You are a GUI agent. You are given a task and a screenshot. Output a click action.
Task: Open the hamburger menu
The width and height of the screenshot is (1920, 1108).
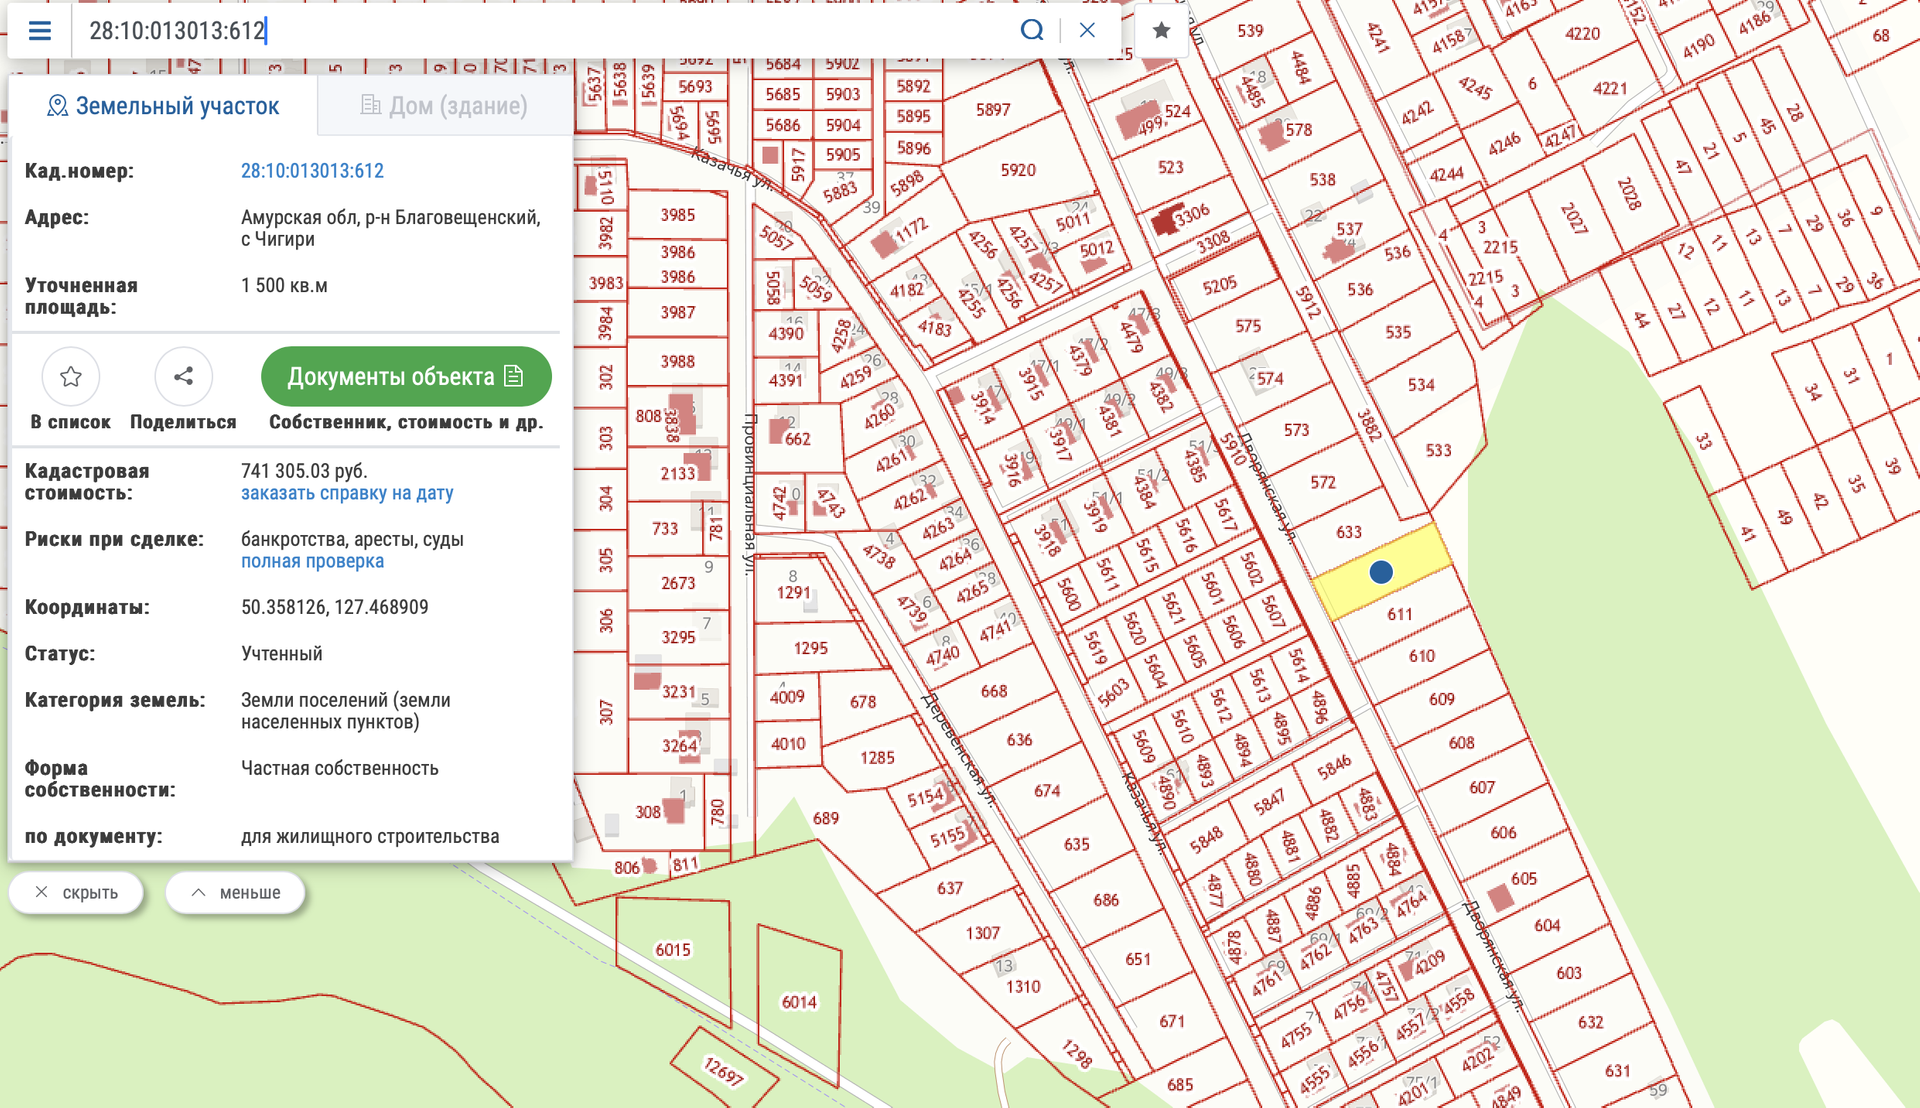coord(40,31)
